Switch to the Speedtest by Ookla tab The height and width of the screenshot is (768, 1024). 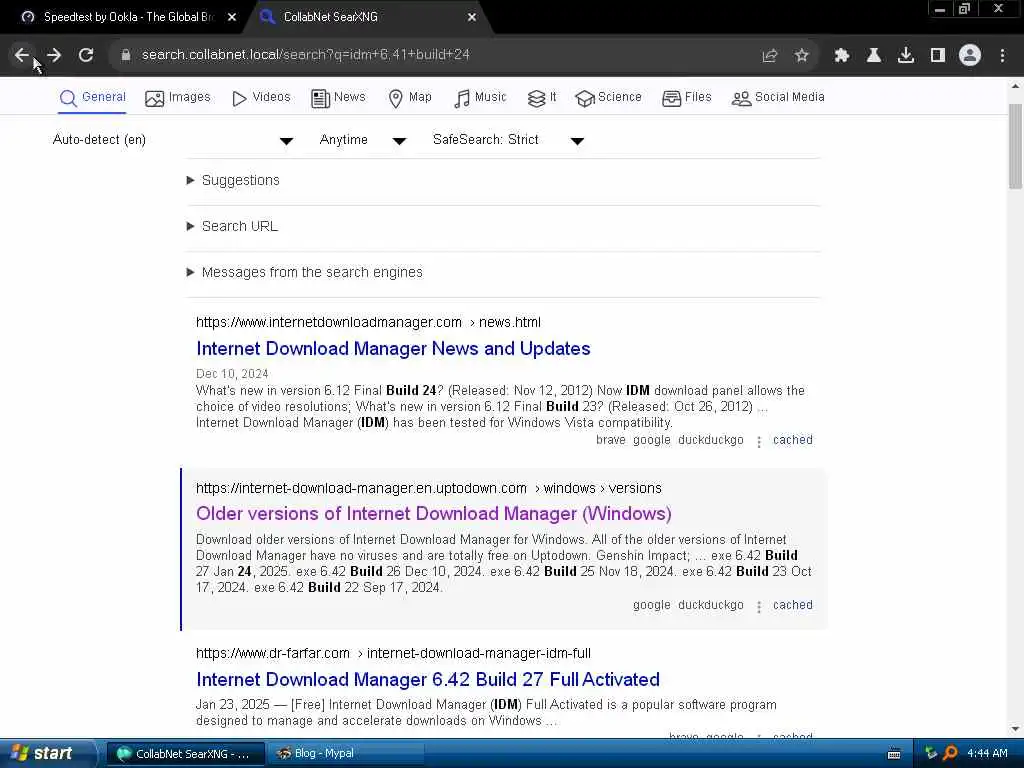[x=129, y=17]
